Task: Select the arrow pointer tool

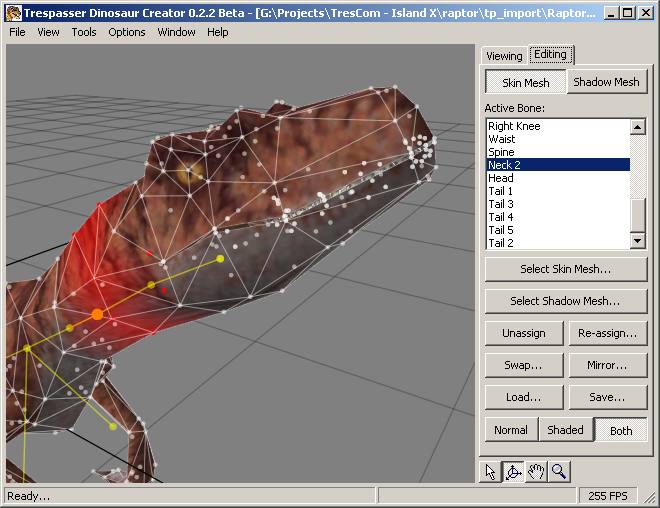Action: click(x=490, y=471)
